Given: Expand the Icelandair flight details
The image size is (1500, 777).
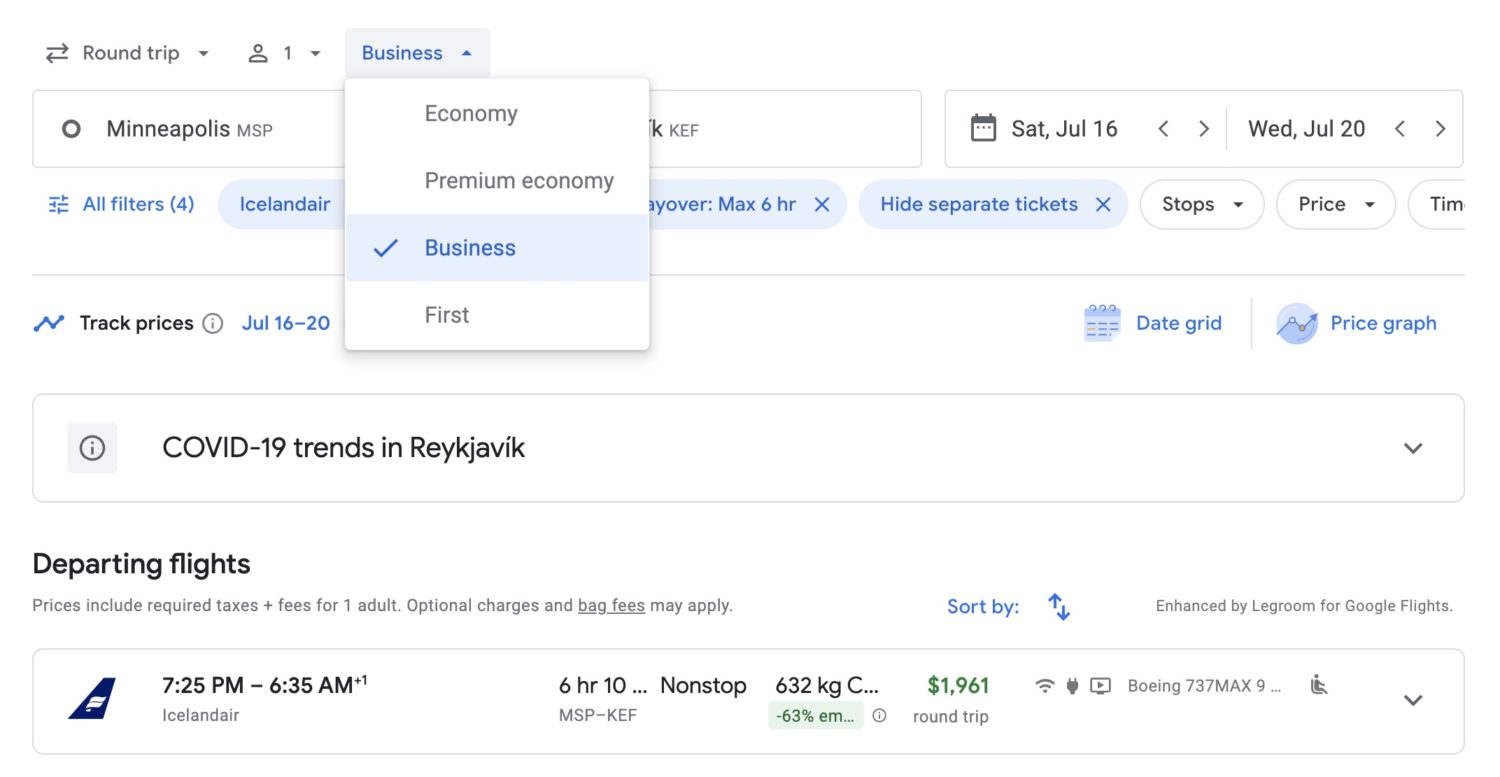Looking at the screenshot, I should pos(1413,700).
